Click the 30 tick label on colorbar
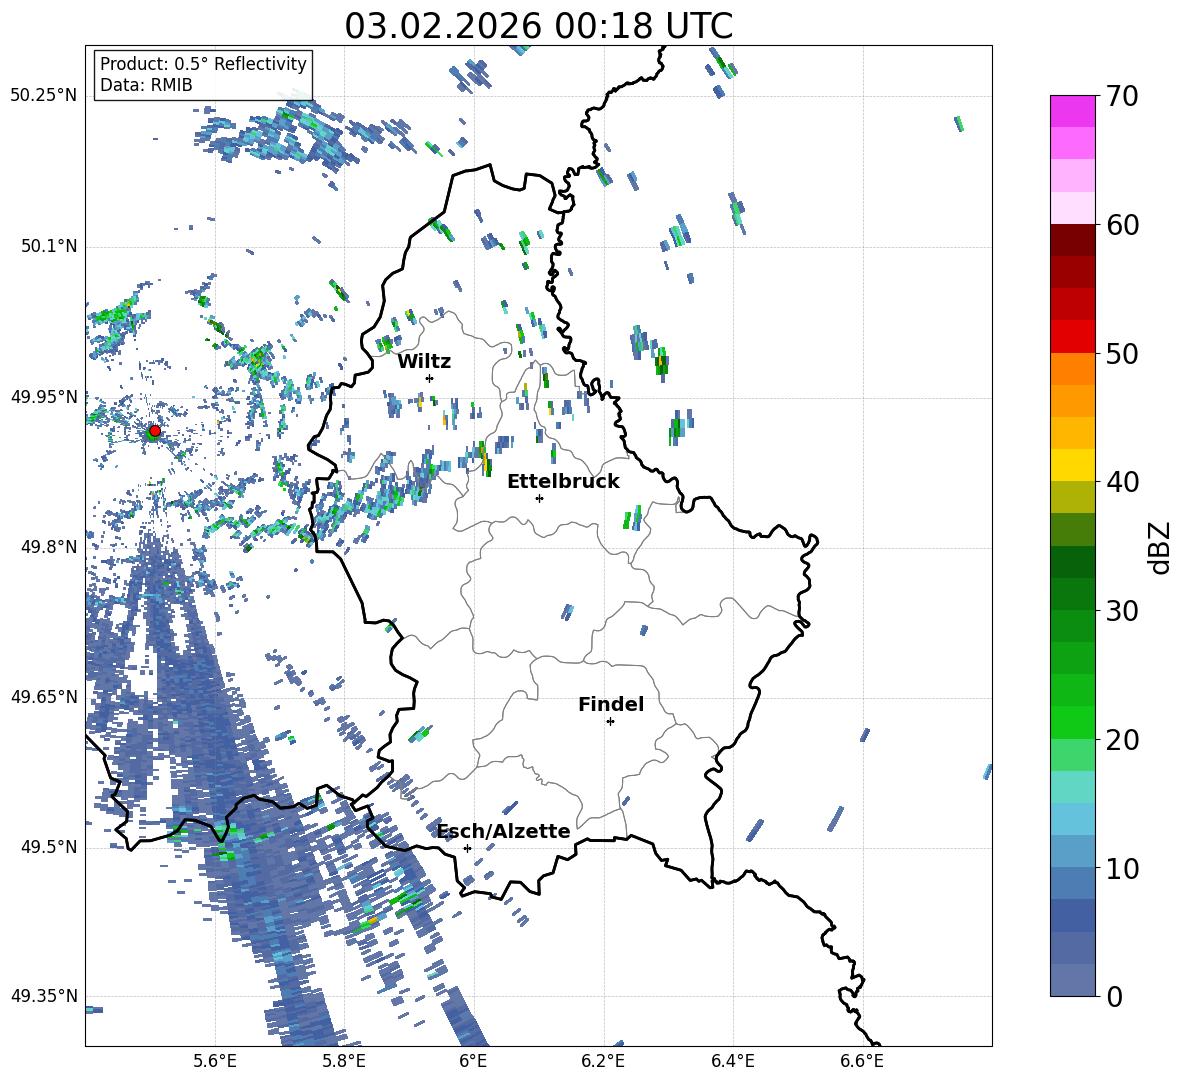 (1122, 611)
